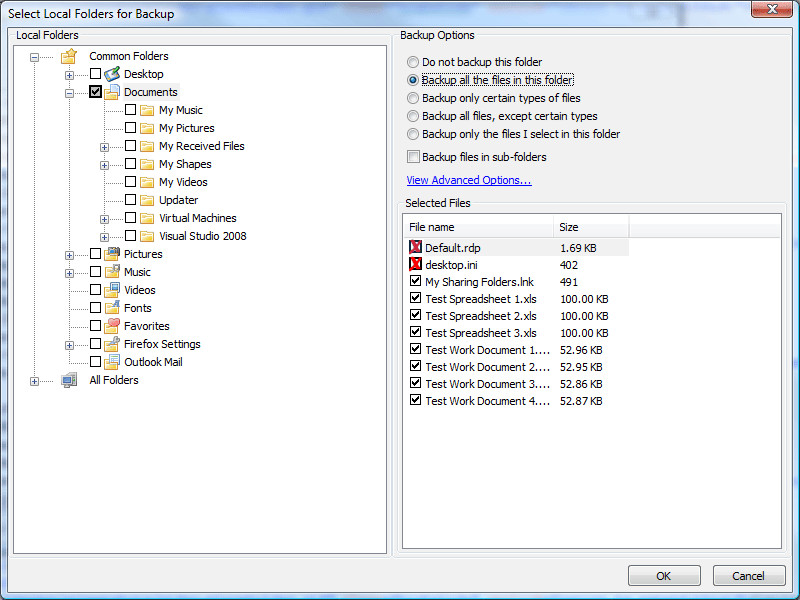
Task: Uncheck Test Work Document 4 file
Action: tap(415, 400)
